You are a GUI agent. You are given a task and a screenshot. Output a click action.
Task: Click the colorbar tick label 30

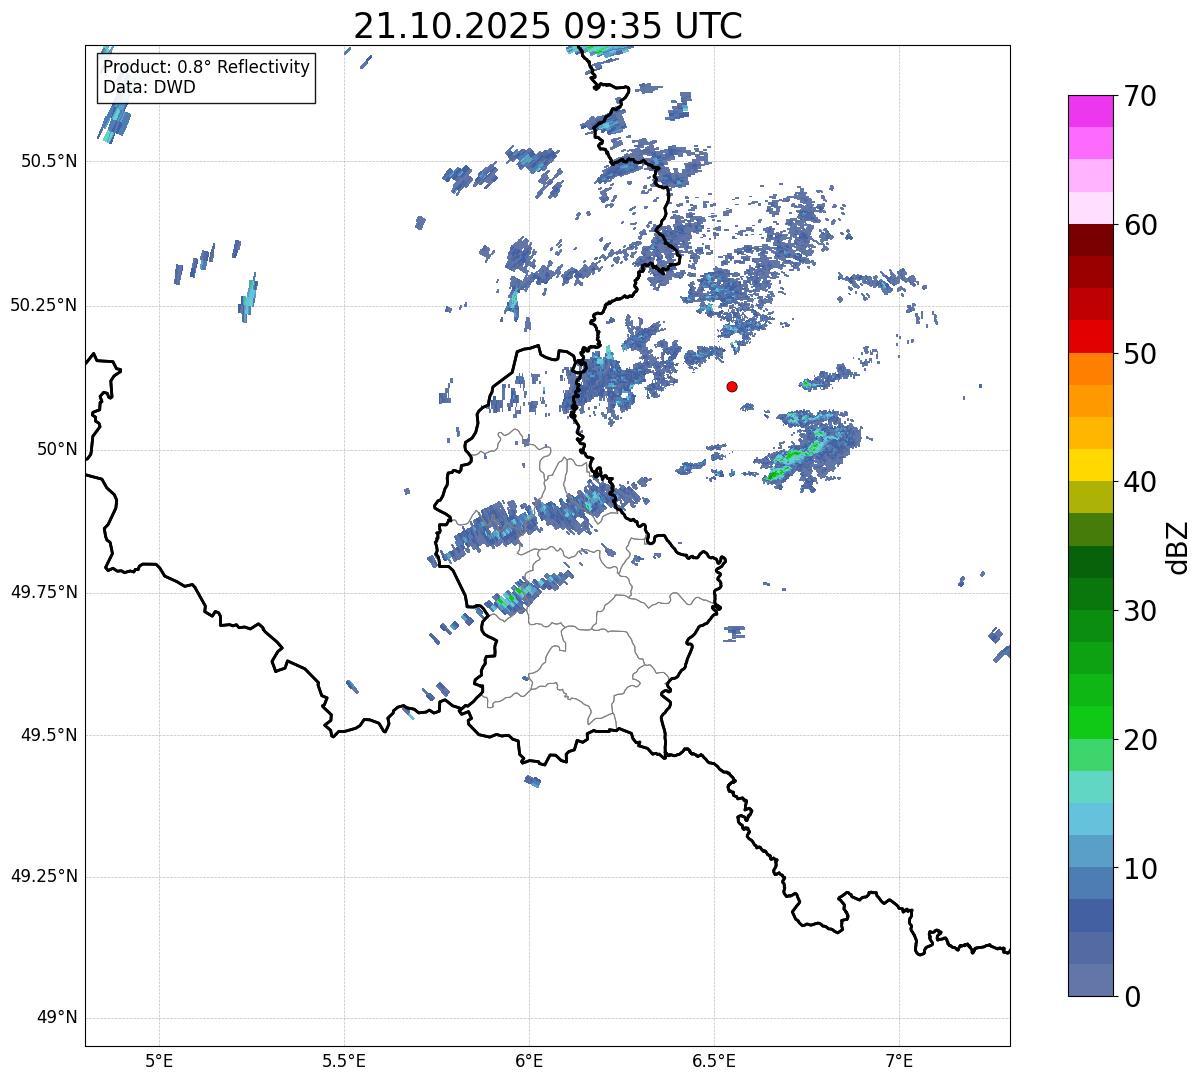(x=1141, y=611)
